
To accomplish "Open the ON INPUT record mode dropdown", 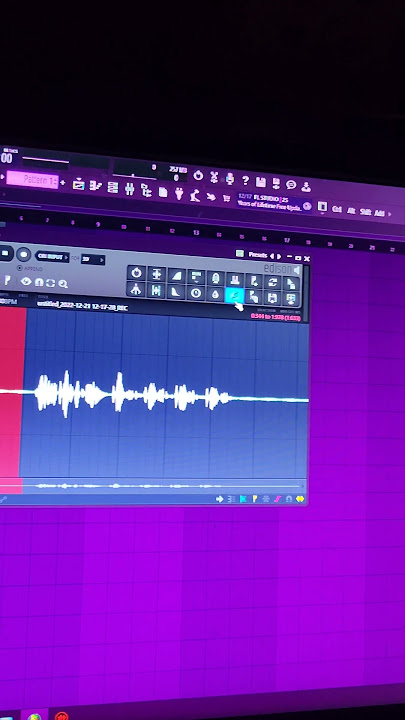I will [53, 257].
